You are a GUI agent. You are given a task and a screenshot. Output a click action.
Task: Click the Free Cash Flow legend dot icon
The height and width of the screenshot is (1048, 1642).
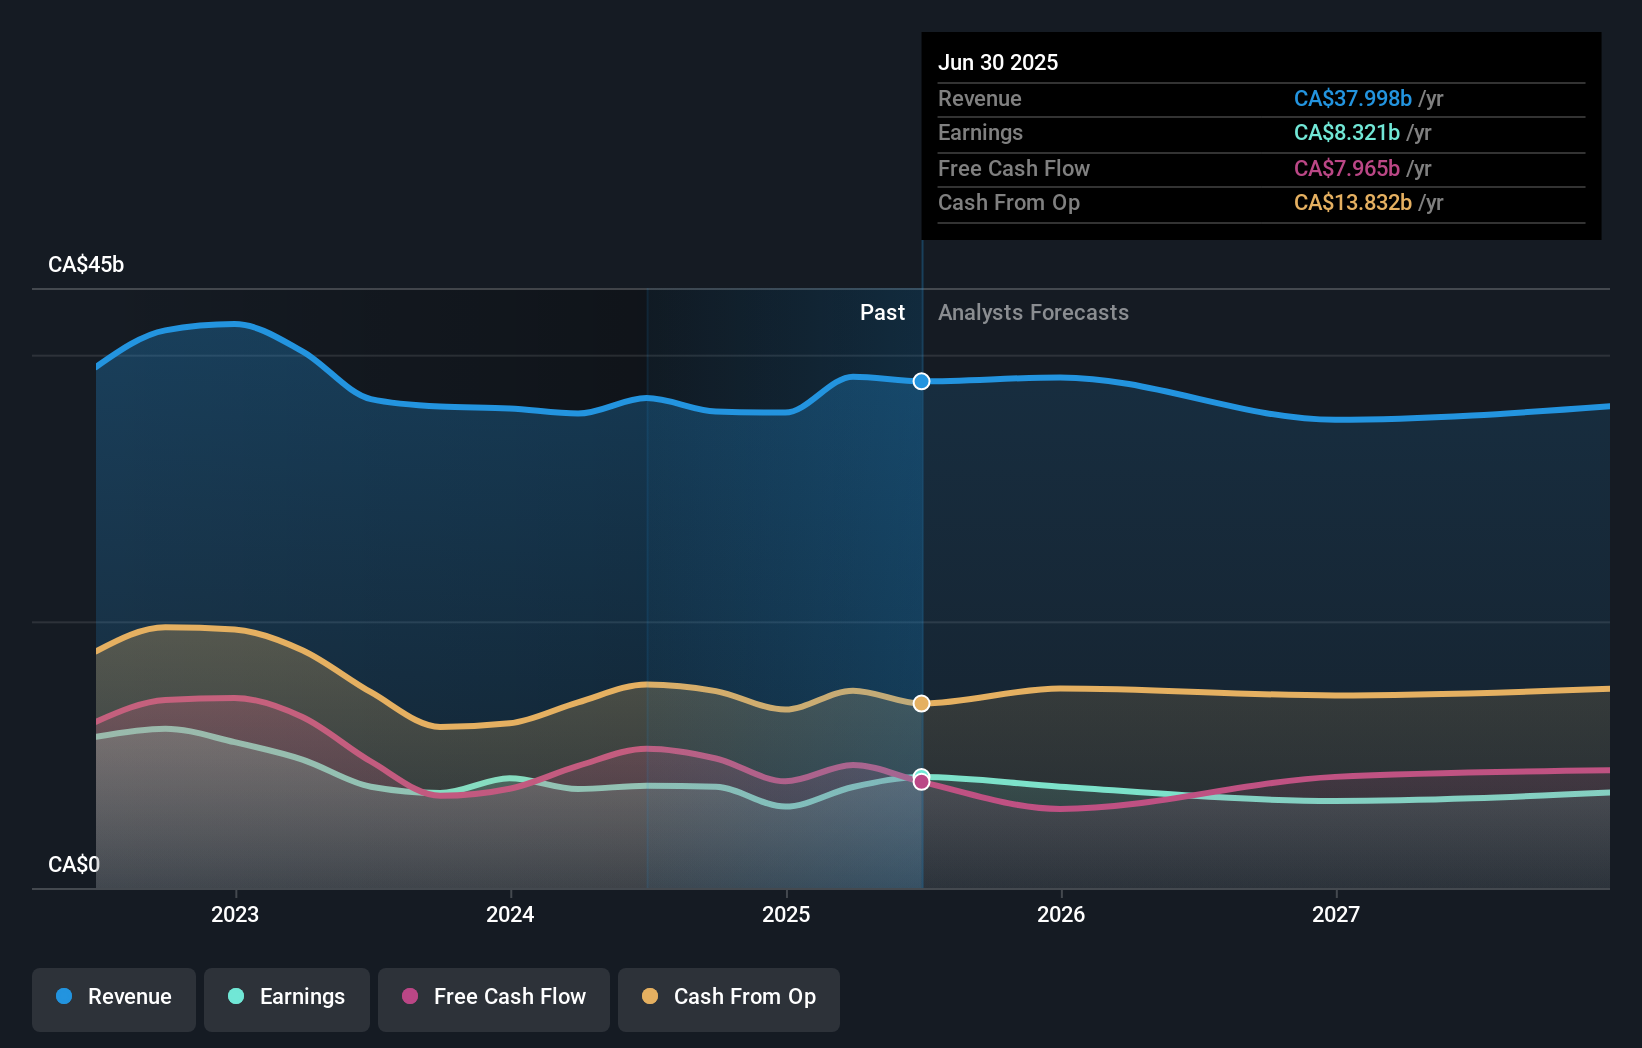(411, 997)
